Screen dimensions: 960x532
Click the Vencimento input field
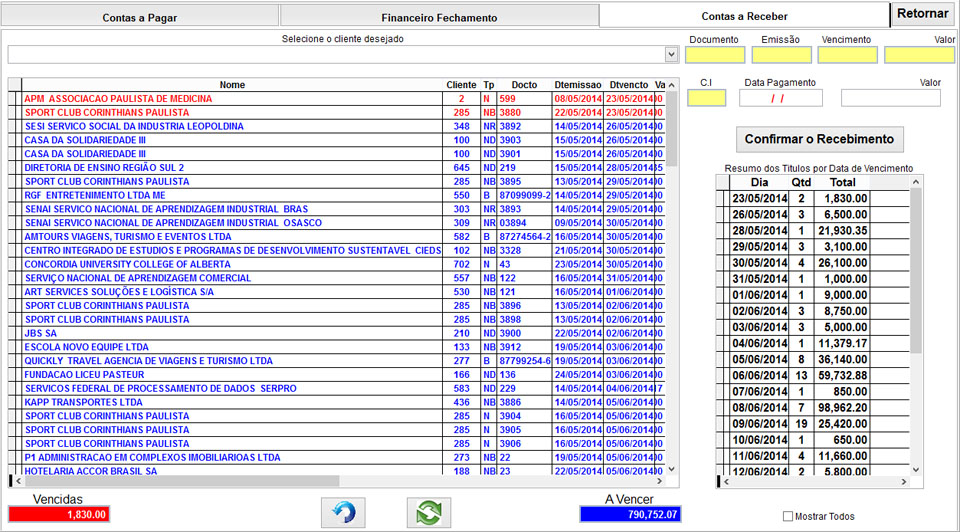point(847,55)
